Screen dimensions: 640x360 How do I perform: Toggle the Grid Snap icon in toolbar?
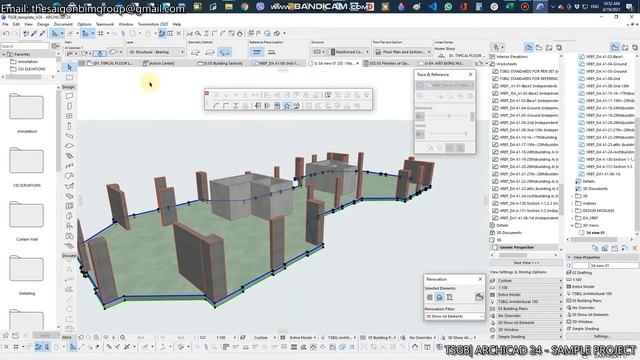[x=100, y=33]
